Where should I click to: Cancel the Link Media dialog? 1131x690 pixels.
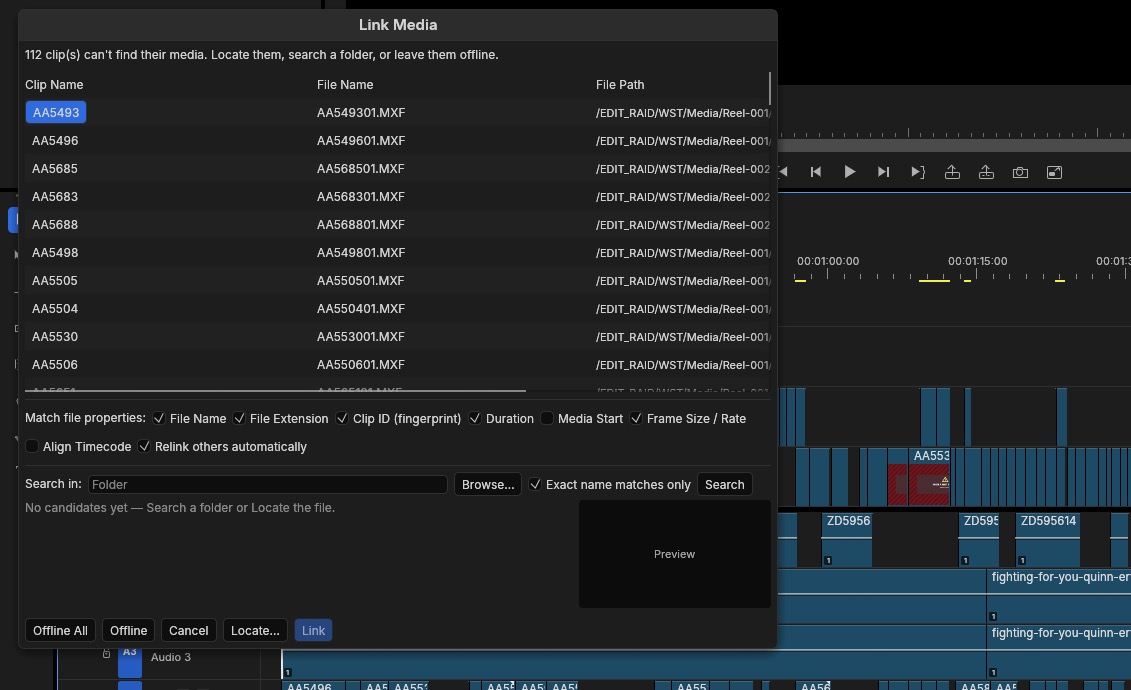click(188, 630)
